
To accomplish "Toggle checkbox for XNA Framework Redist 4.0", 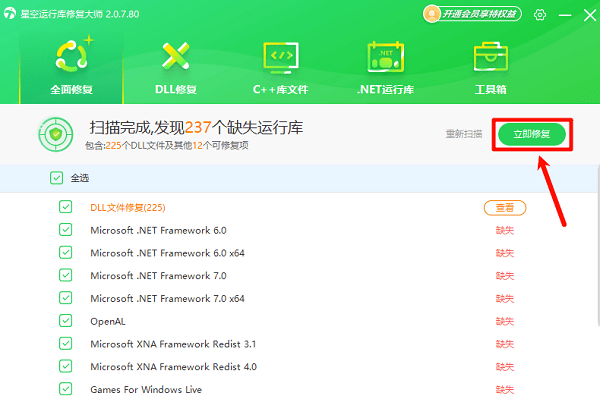I will click(65, 366).
